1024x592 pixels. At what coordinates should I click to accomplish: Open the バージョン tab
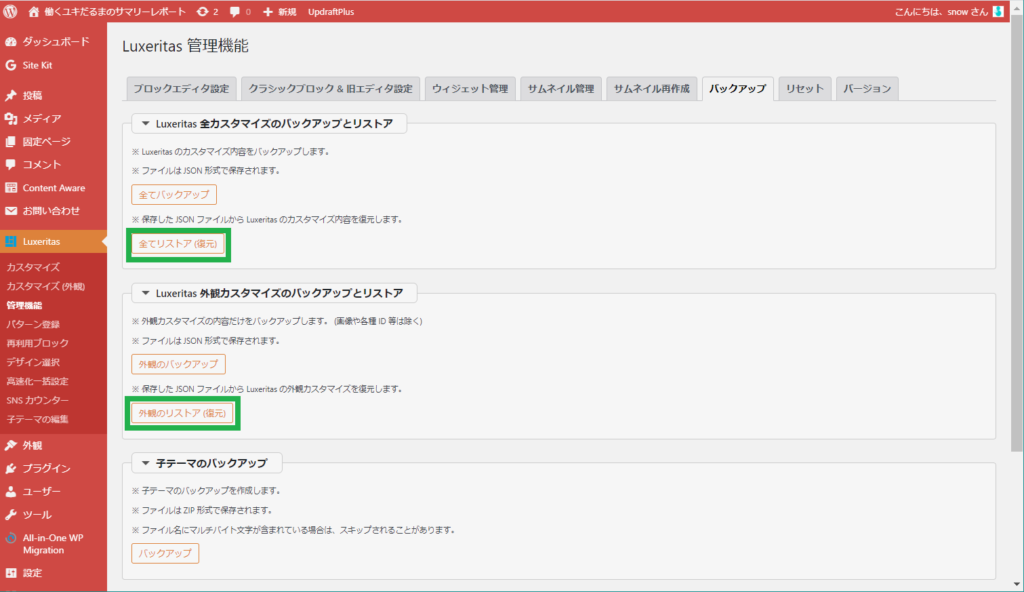coord(867,89)
